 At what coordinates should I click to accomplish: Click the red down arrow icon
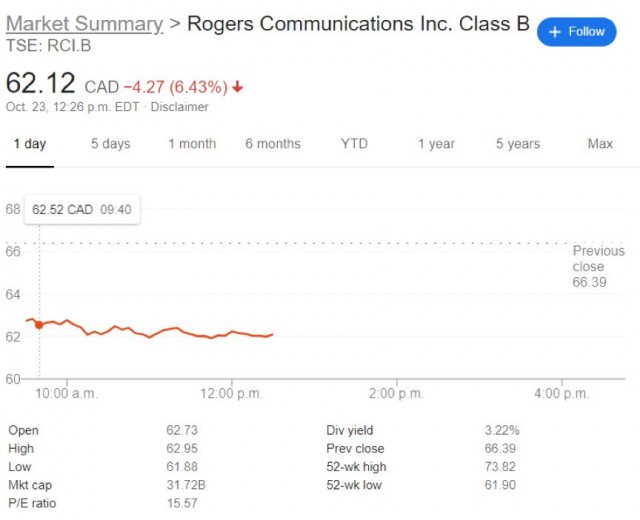tap(238, 87)
